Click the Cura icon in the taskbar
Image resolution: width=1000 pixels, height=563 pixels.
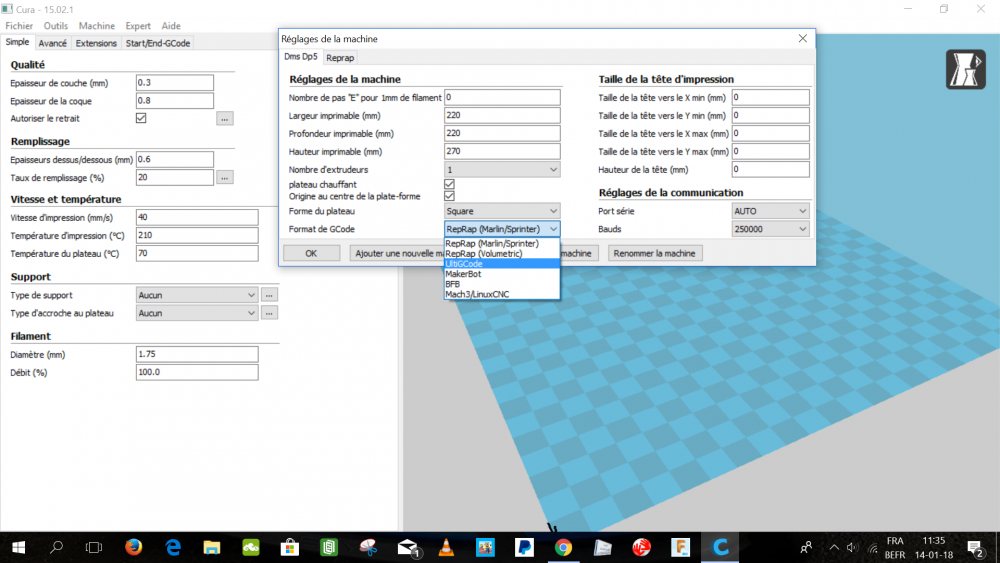coord(720,547)
